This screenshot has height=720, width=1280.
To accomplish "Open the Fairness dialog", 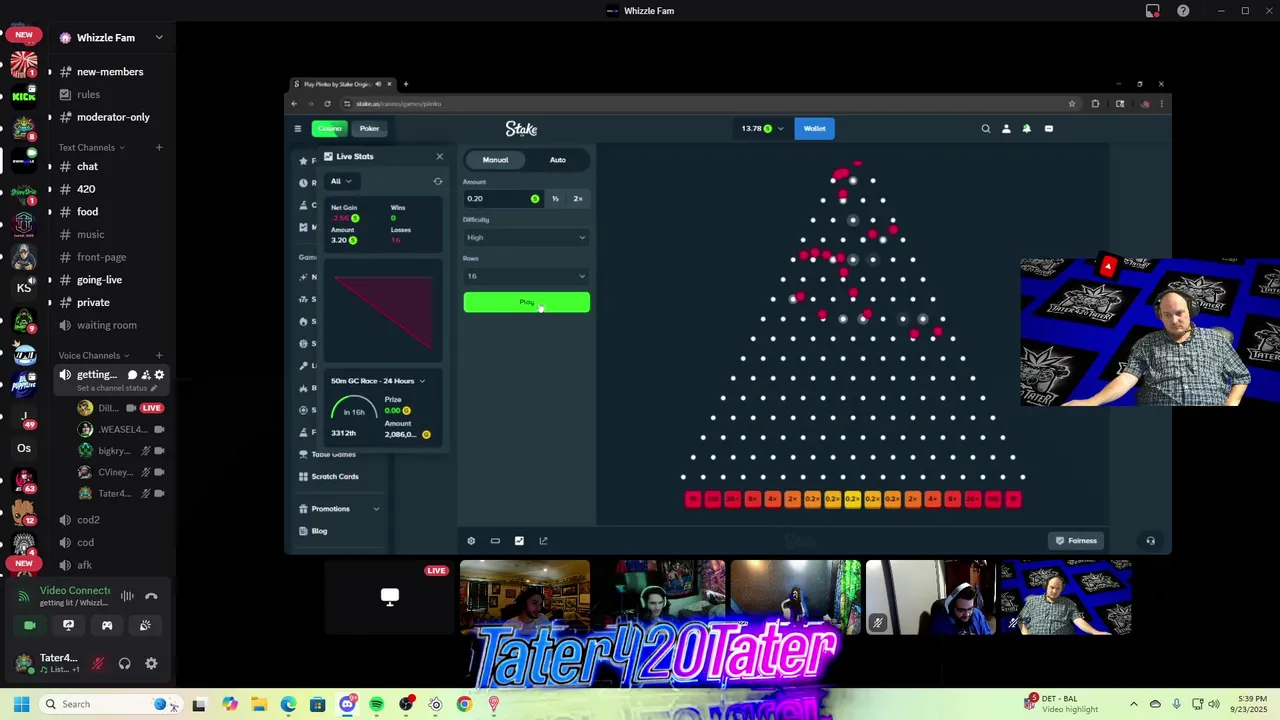I will (x=1077, y=541).
